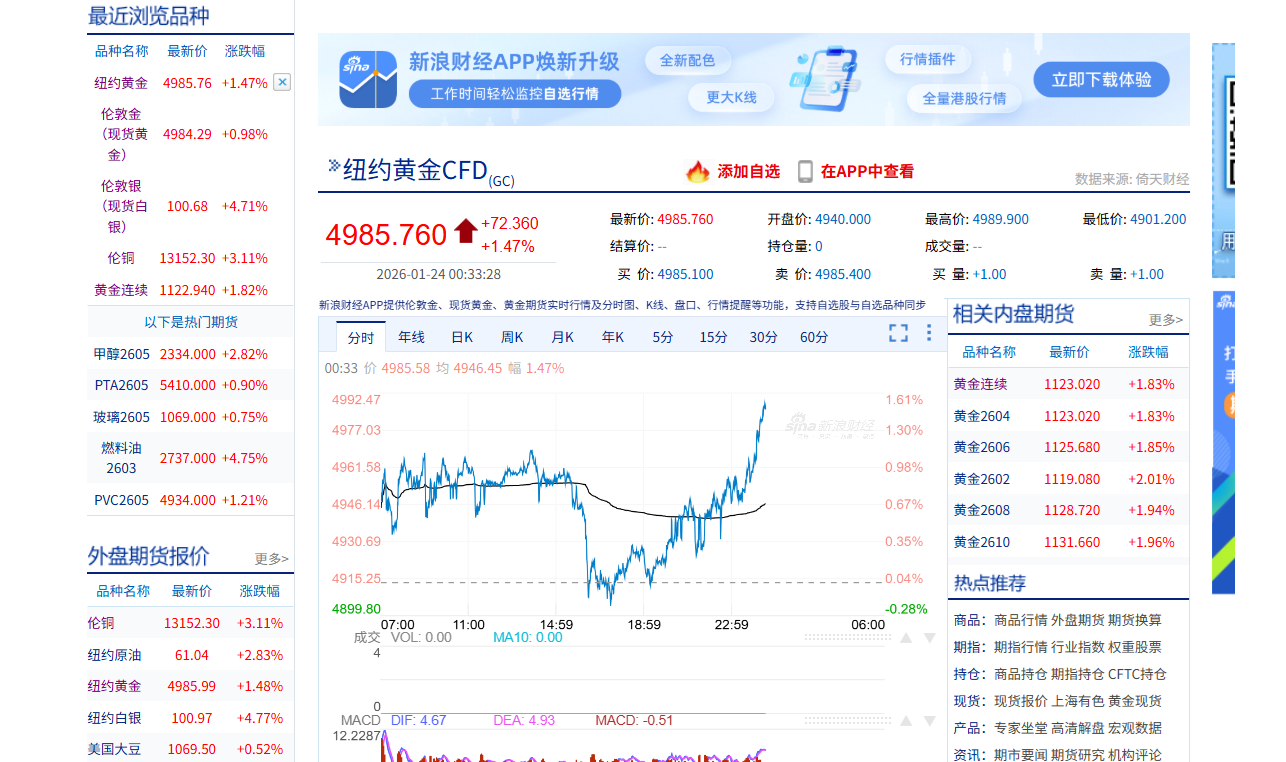Open 上海有色 link in 热点推荐

1077,701
